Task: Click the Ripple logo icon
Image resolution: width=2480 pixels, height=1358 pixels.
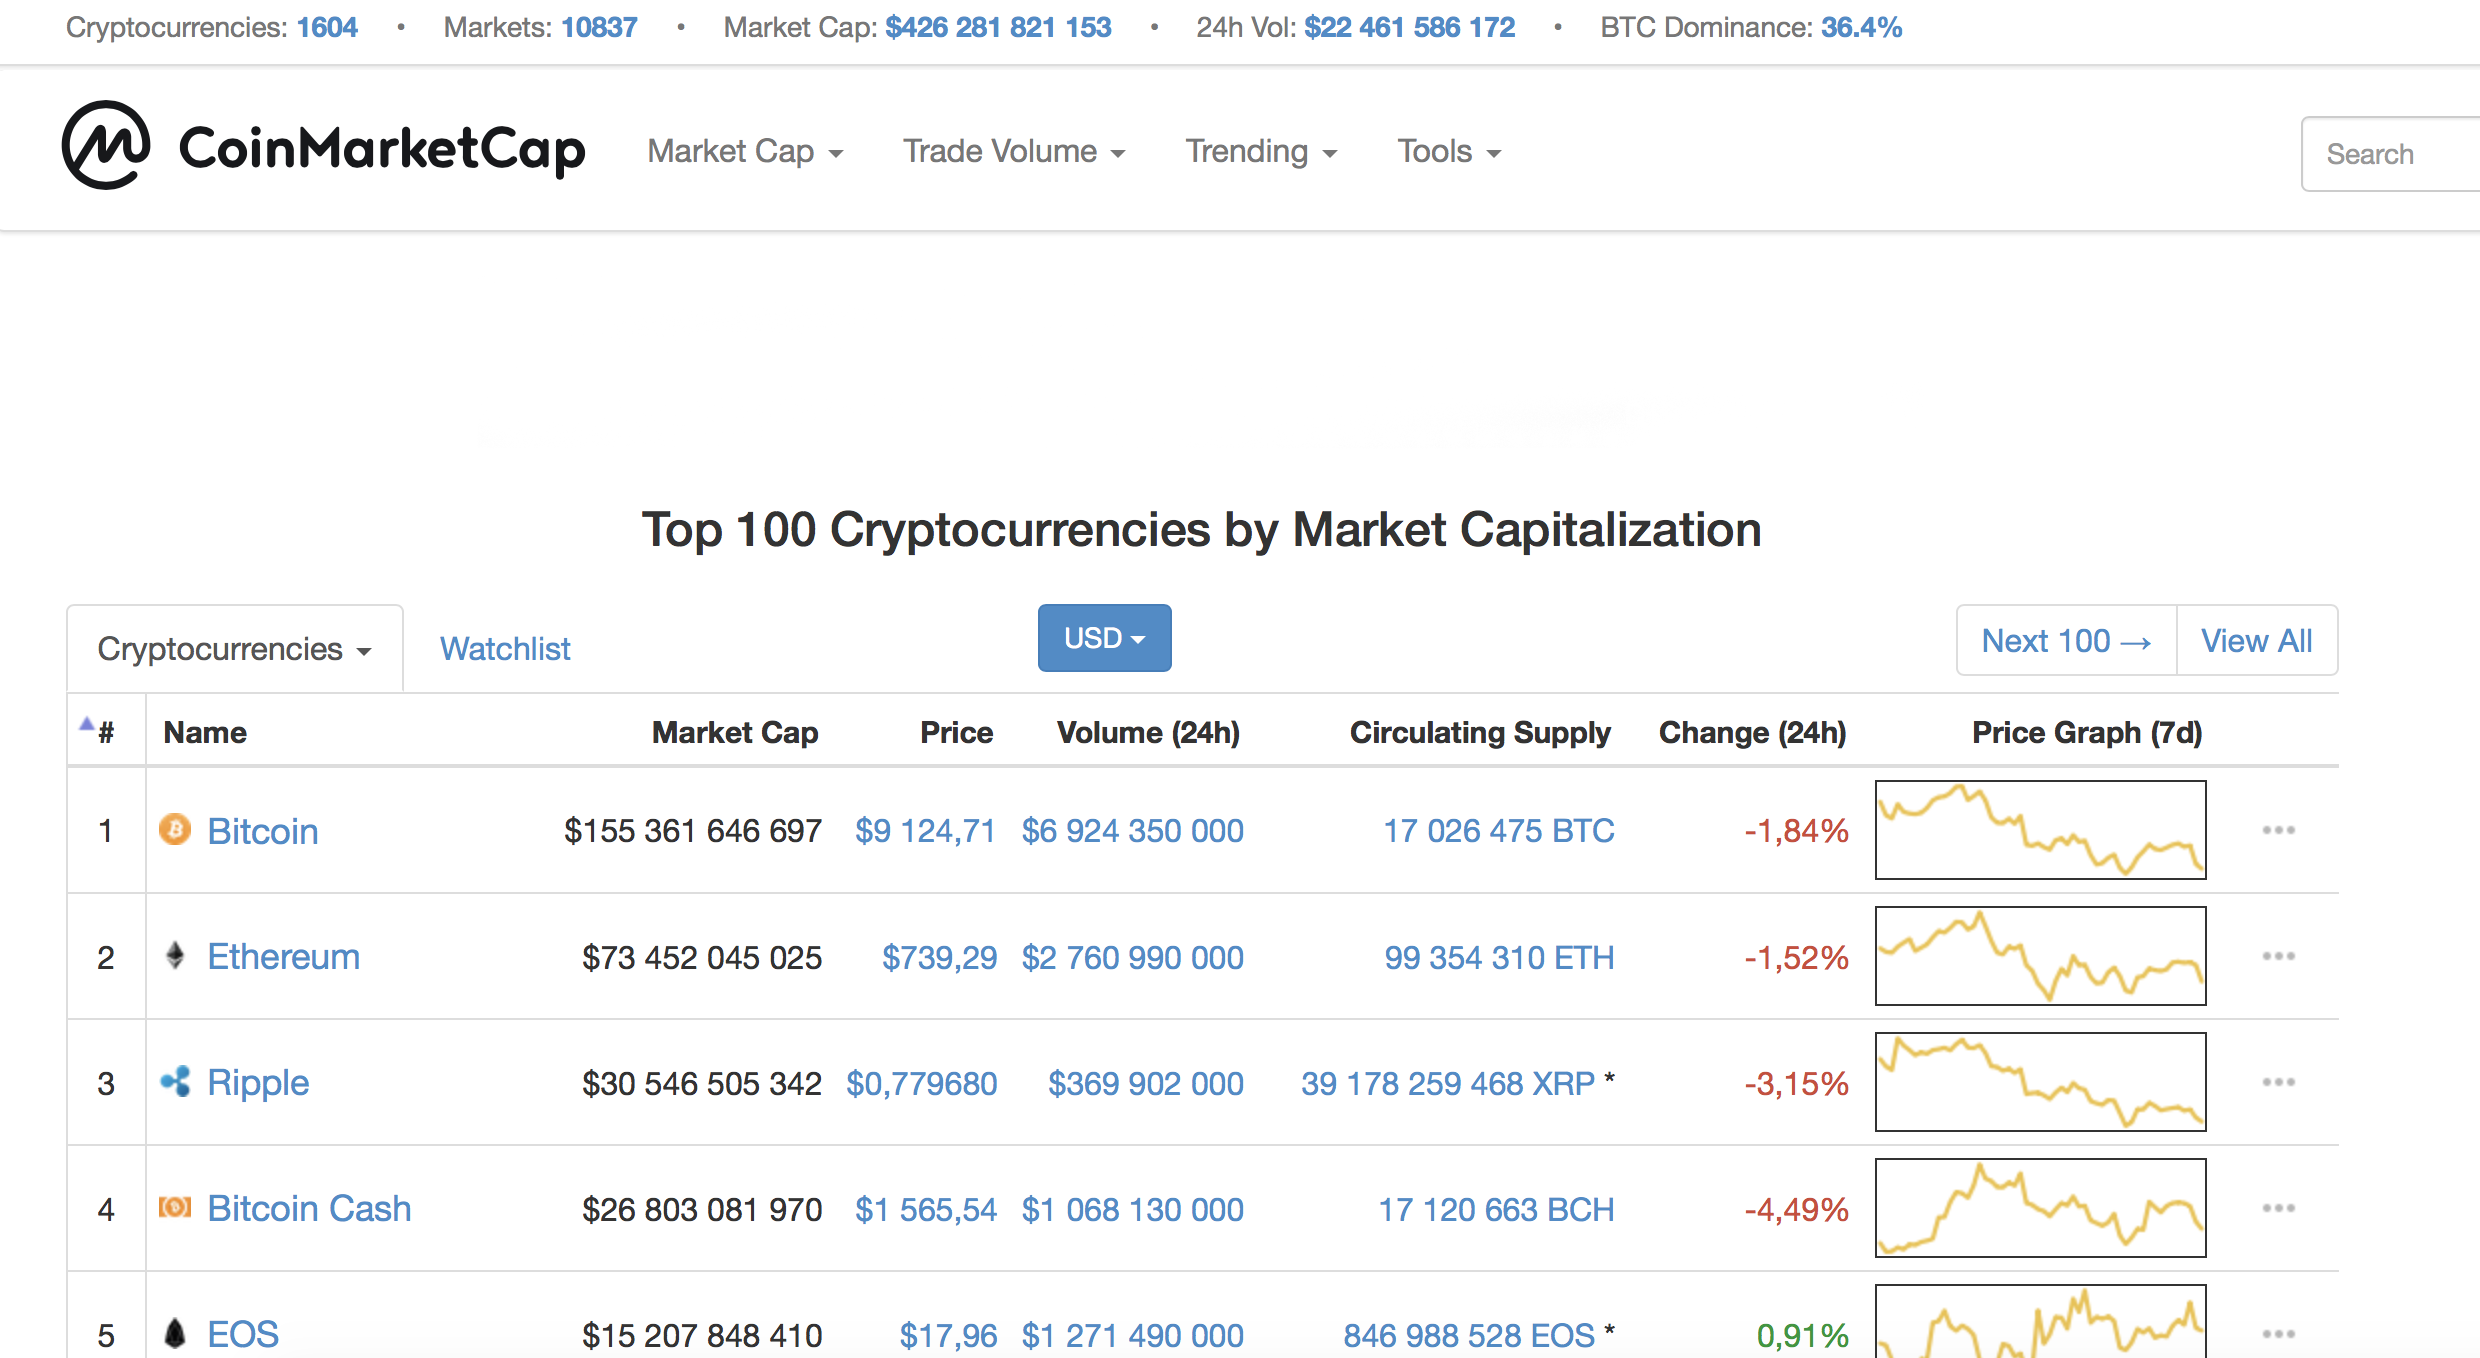Action: pyautogui.click(x=175, y=1081)
